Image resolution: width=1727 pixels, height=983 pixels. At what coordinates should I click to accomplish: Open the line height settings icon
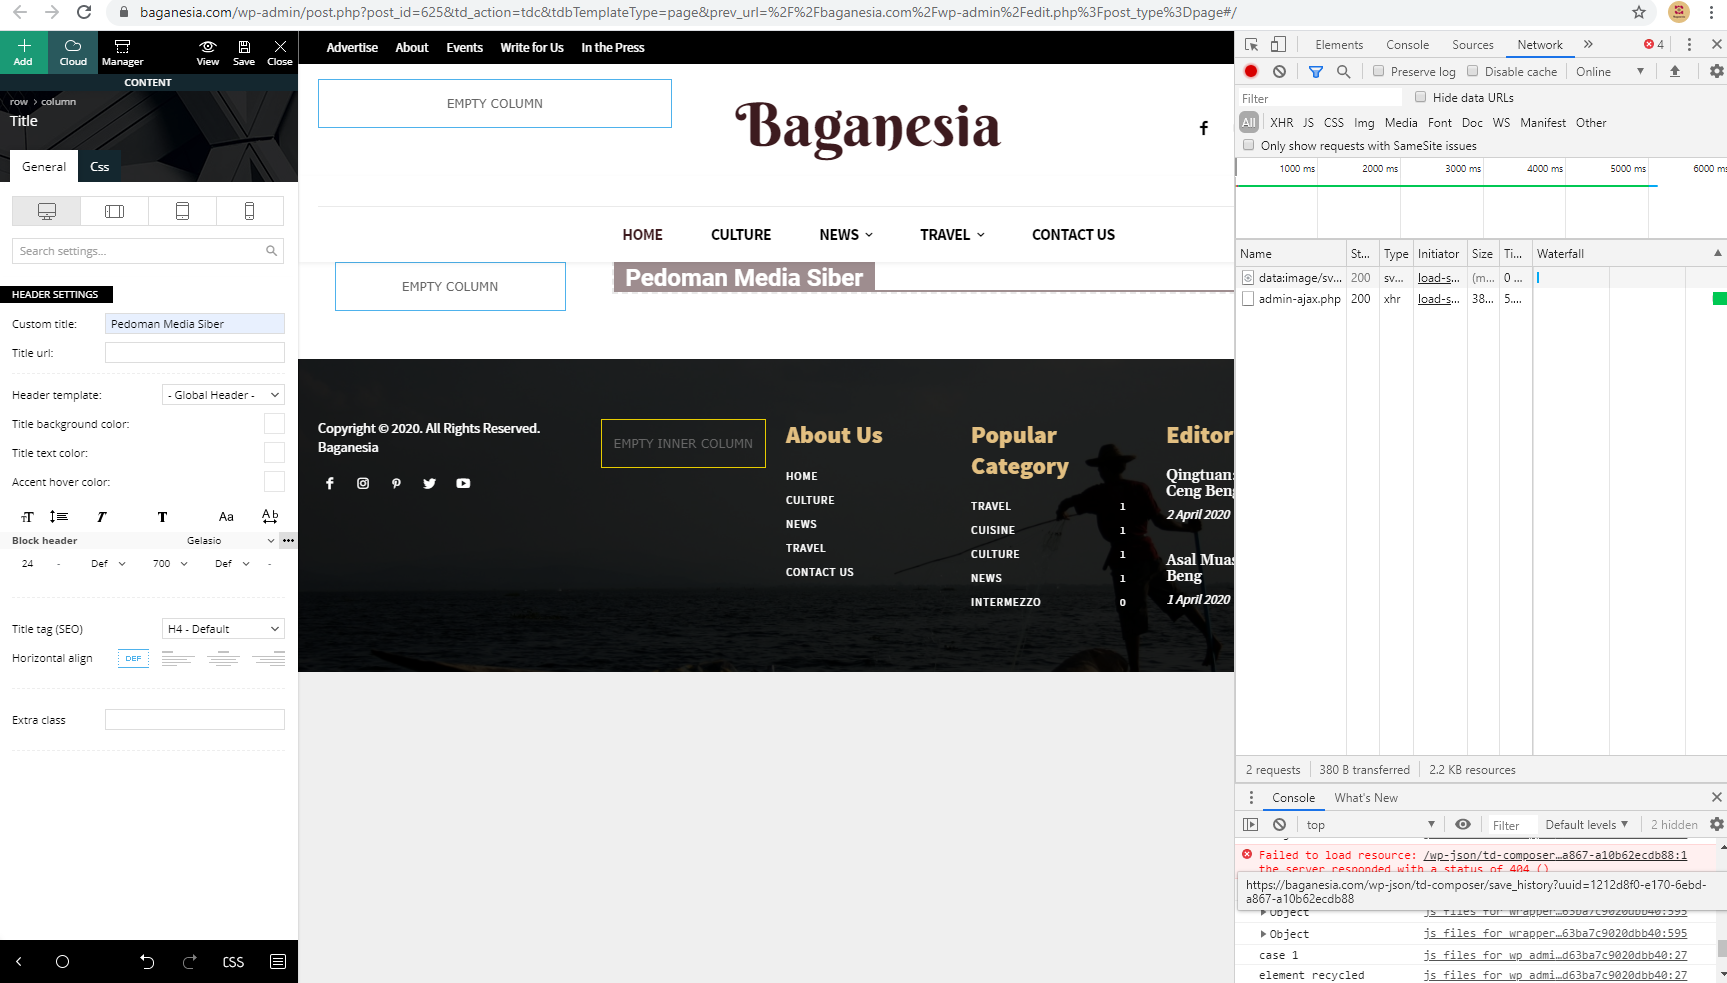(59, 517)
